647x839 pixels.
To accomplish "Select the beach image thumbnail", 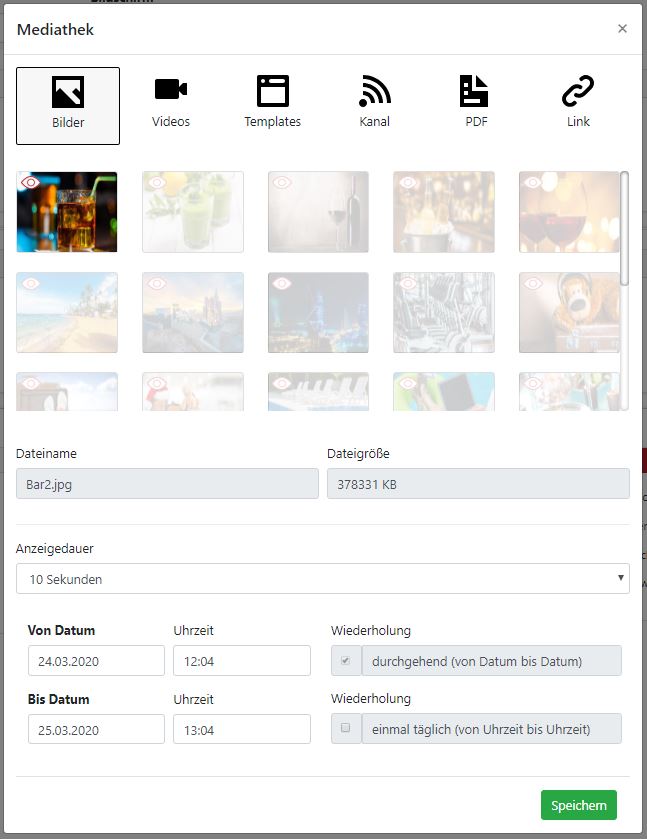I will pos(67,313).
